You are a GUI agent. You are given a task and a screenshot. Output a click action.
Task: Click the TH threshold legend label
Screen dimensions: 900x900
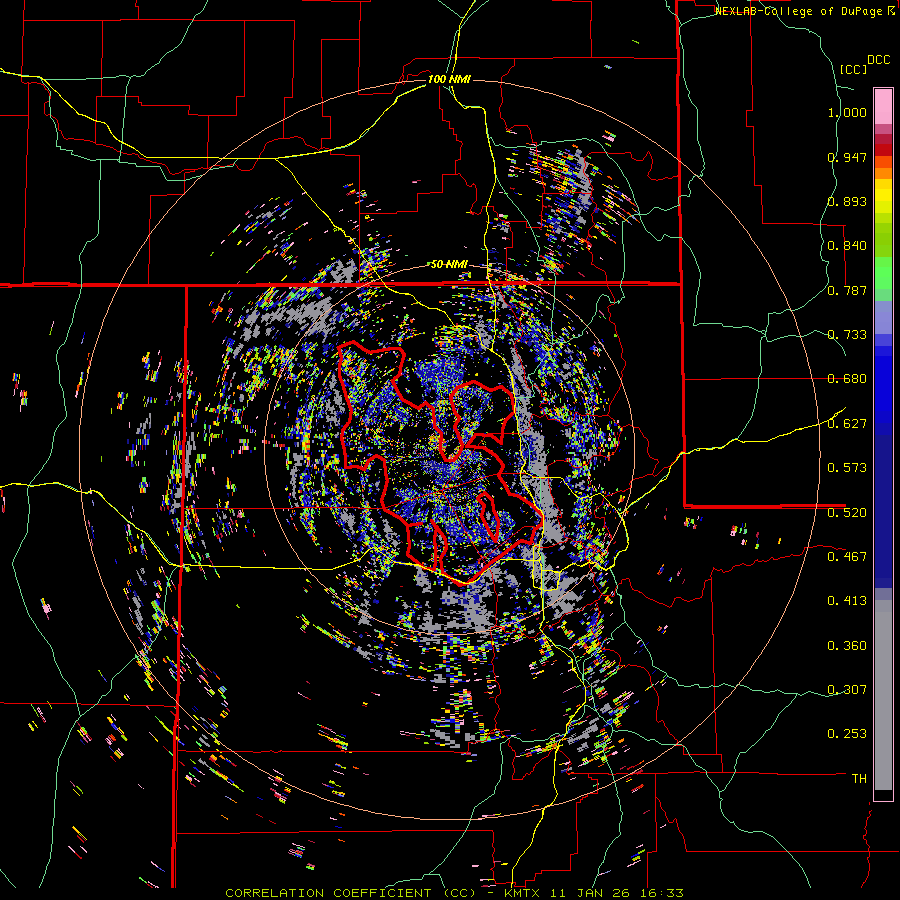859,779
